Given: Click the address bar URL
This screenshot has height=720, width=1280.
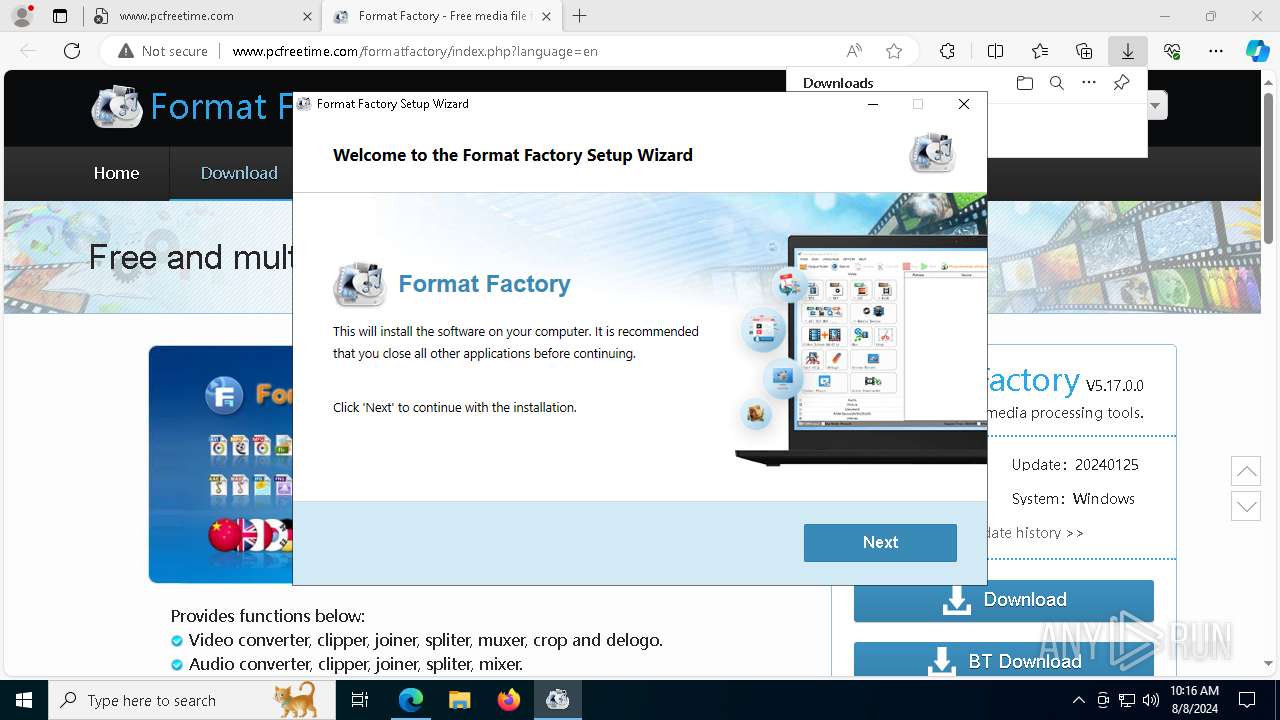Looking at the screenshot, I should click(x=415, y=51).
